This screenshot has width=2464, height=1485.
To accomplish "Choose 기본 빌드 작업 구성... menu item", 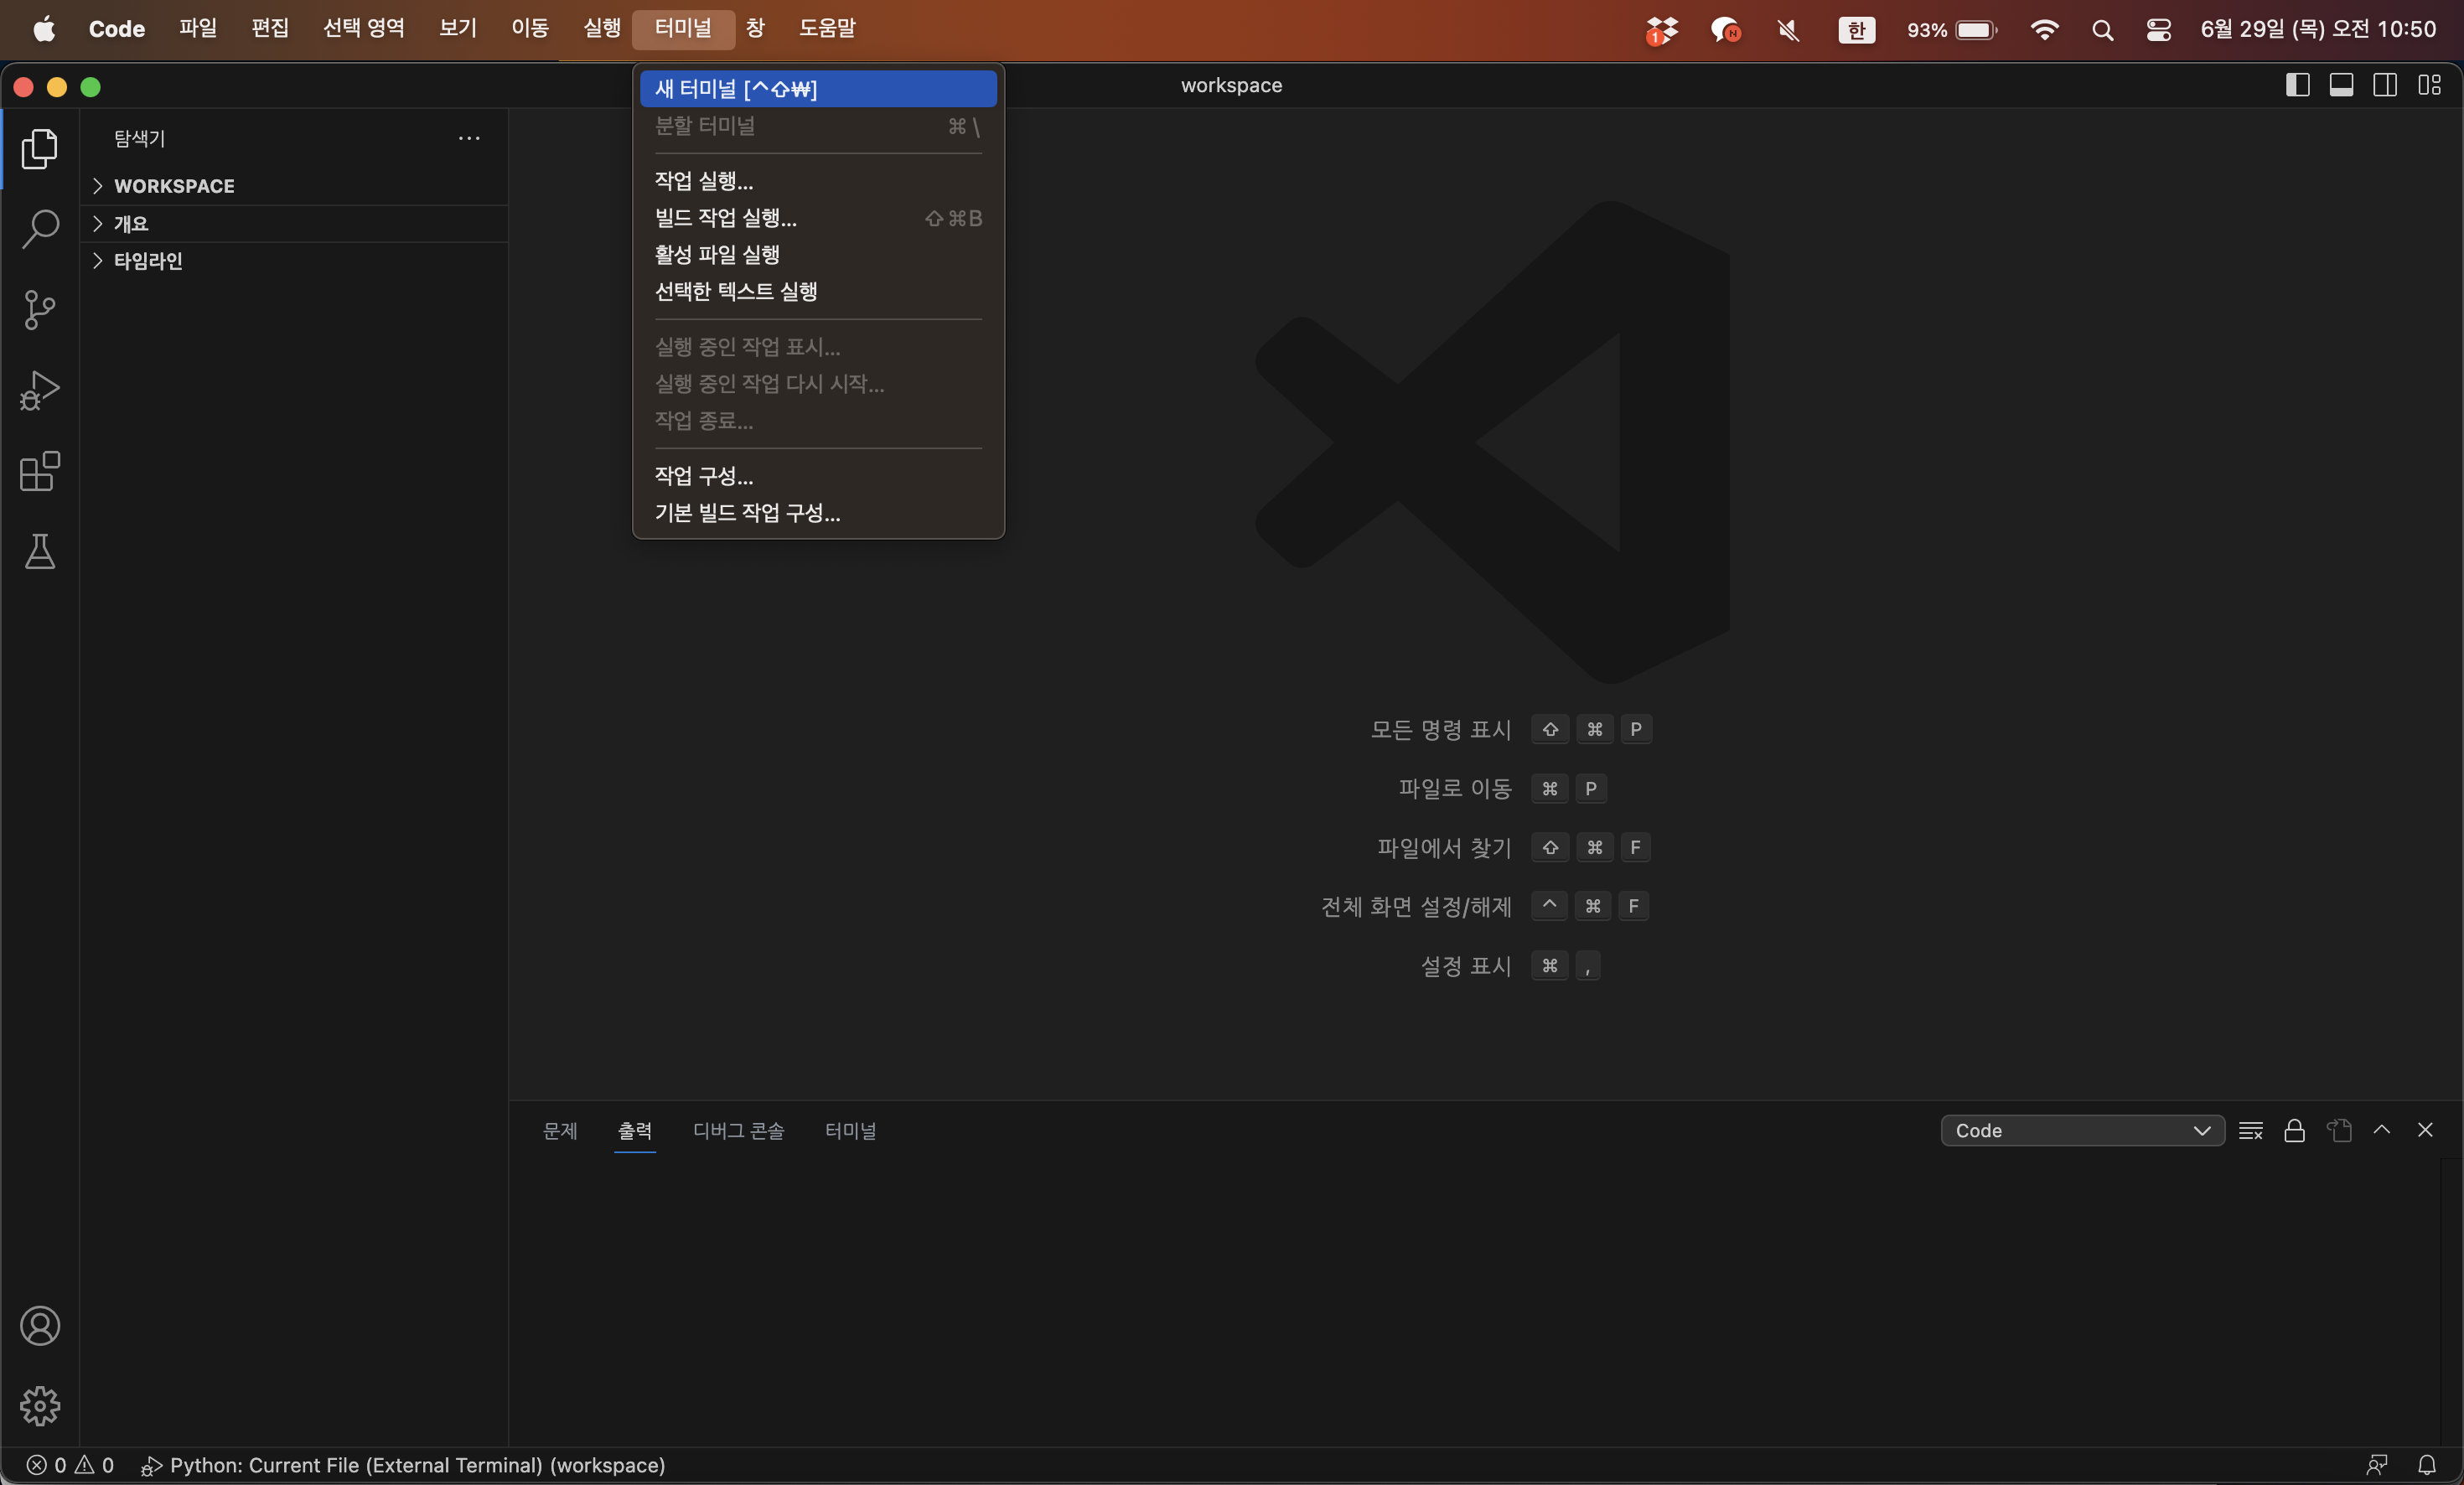I will [818, 513].
